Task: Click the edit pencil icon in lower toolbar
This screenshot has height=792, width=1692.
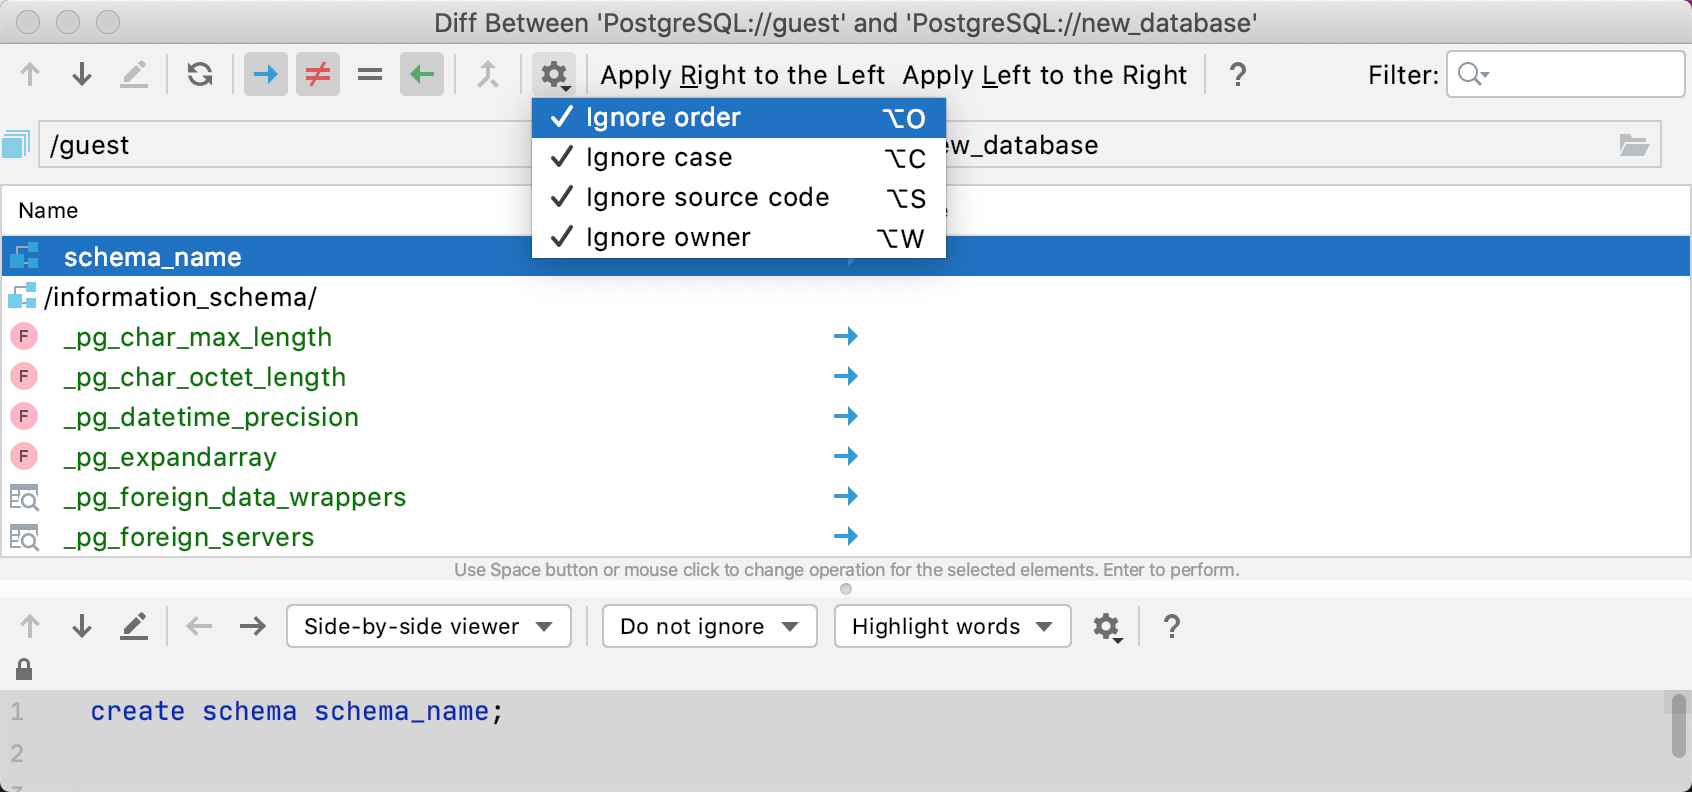Action: point(134,626)
